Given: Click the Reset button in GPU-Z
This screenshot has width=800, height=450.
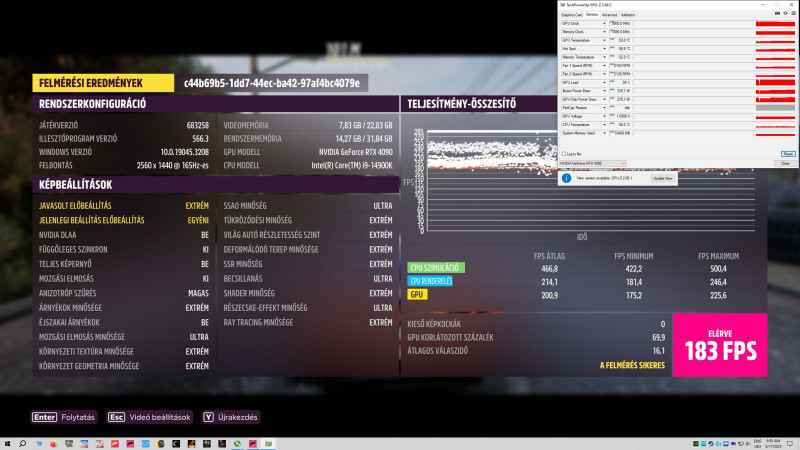Looking at the screenshot, I should click(788, 154).
